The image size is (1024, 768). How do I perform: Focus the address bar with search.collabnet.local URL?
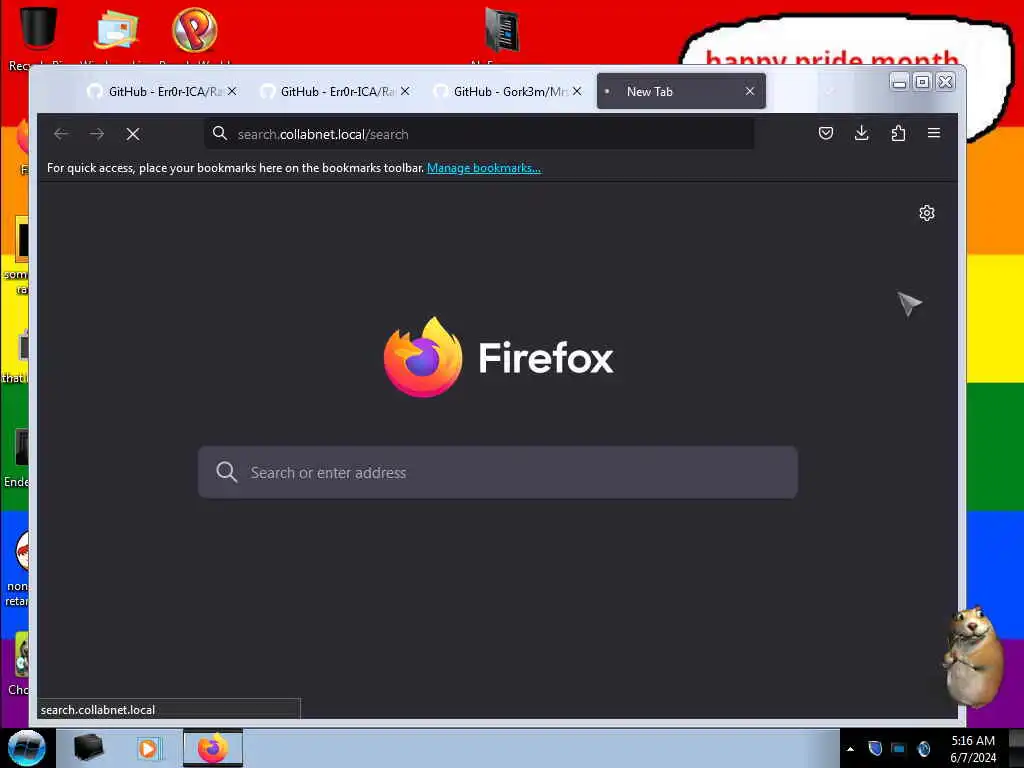(479, 134)
